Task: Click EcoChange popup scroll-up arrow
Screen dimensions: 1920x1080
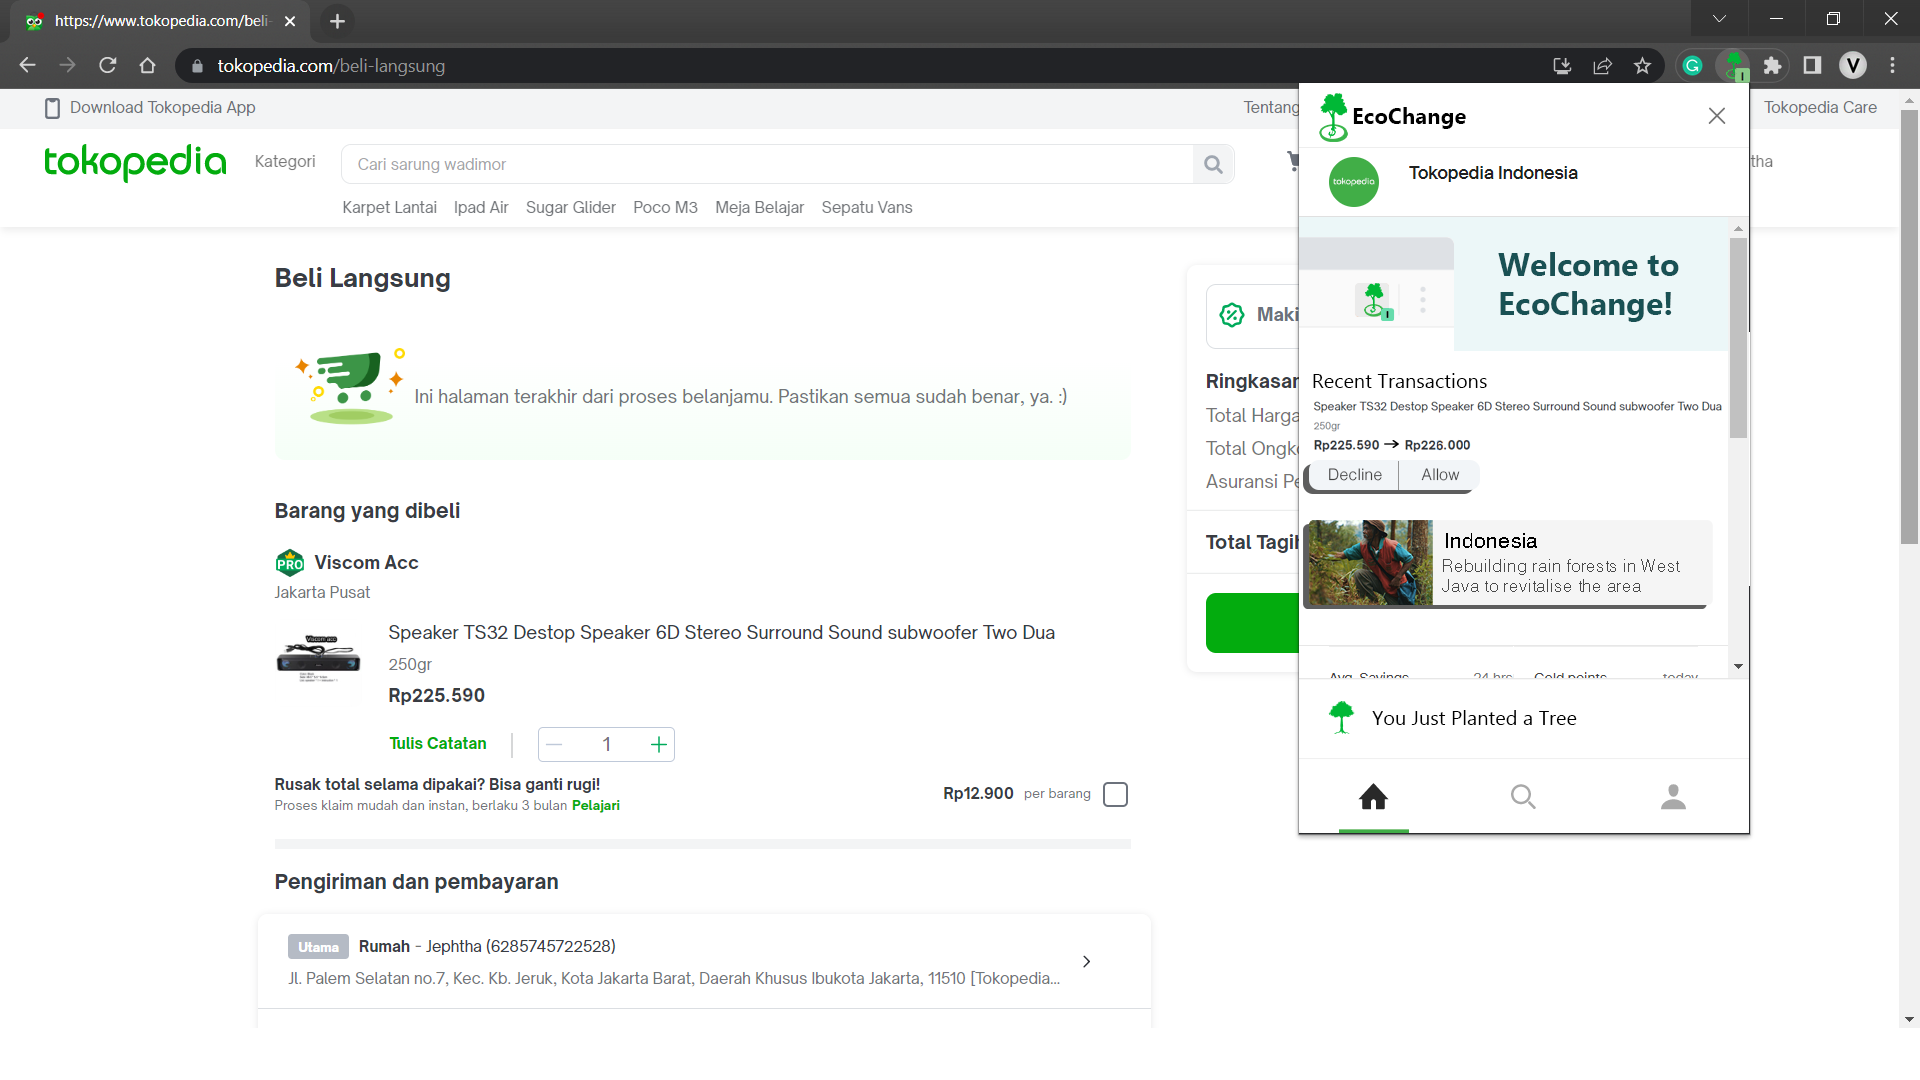Action: [1738, 229]
